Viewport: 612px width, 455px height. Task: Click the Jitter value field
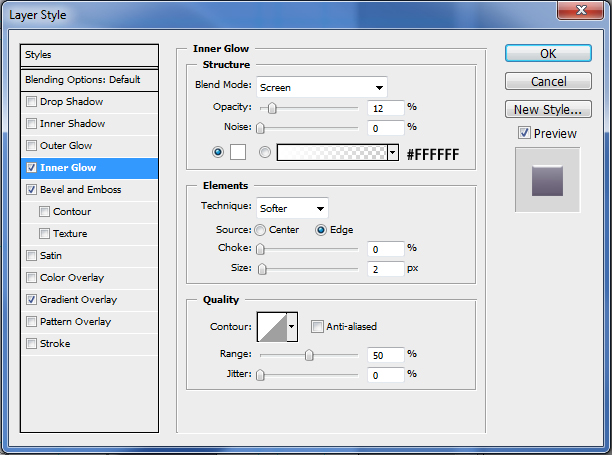coord(386,375)
